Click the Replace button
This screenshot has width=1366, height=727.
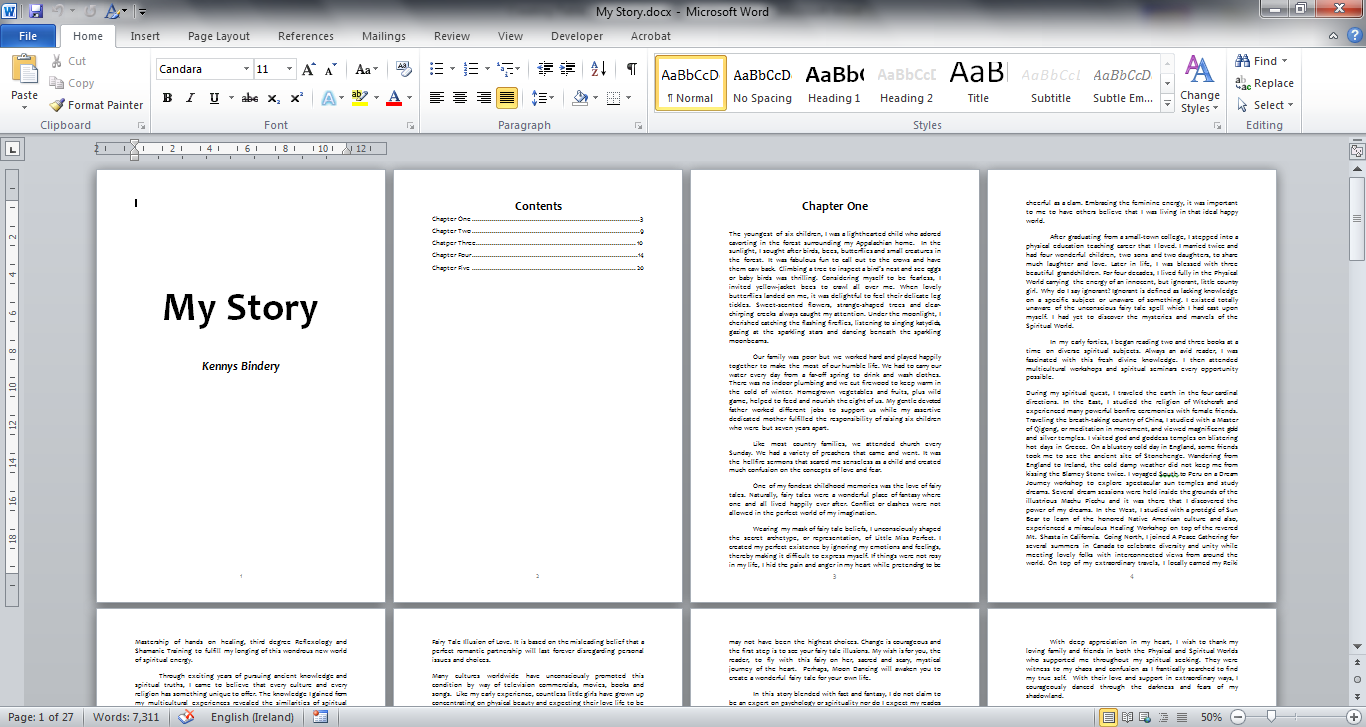pos(1265,83)
